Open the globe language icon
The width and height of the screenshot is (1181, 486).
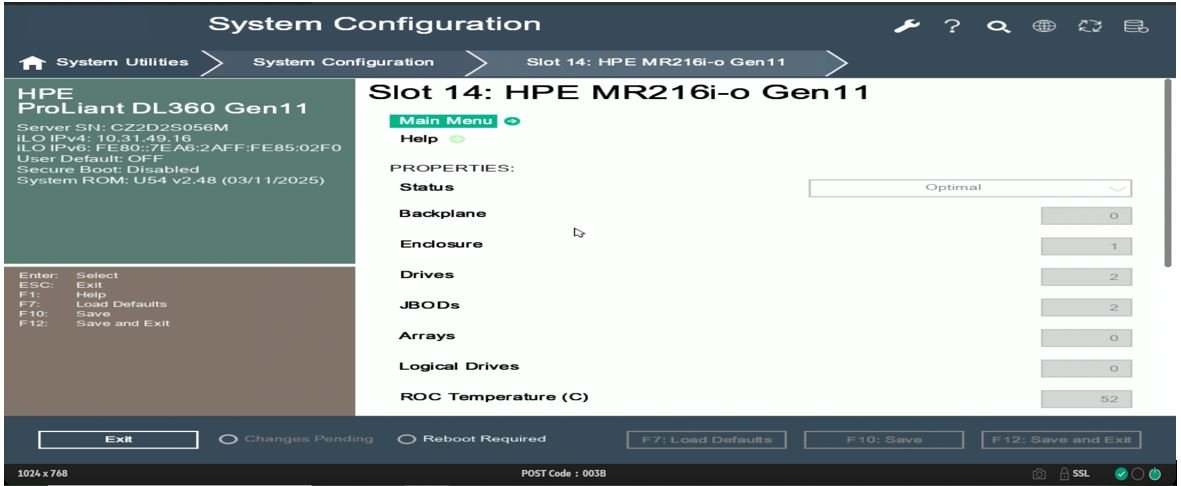pyautogui.click(x=1044, y=26)
